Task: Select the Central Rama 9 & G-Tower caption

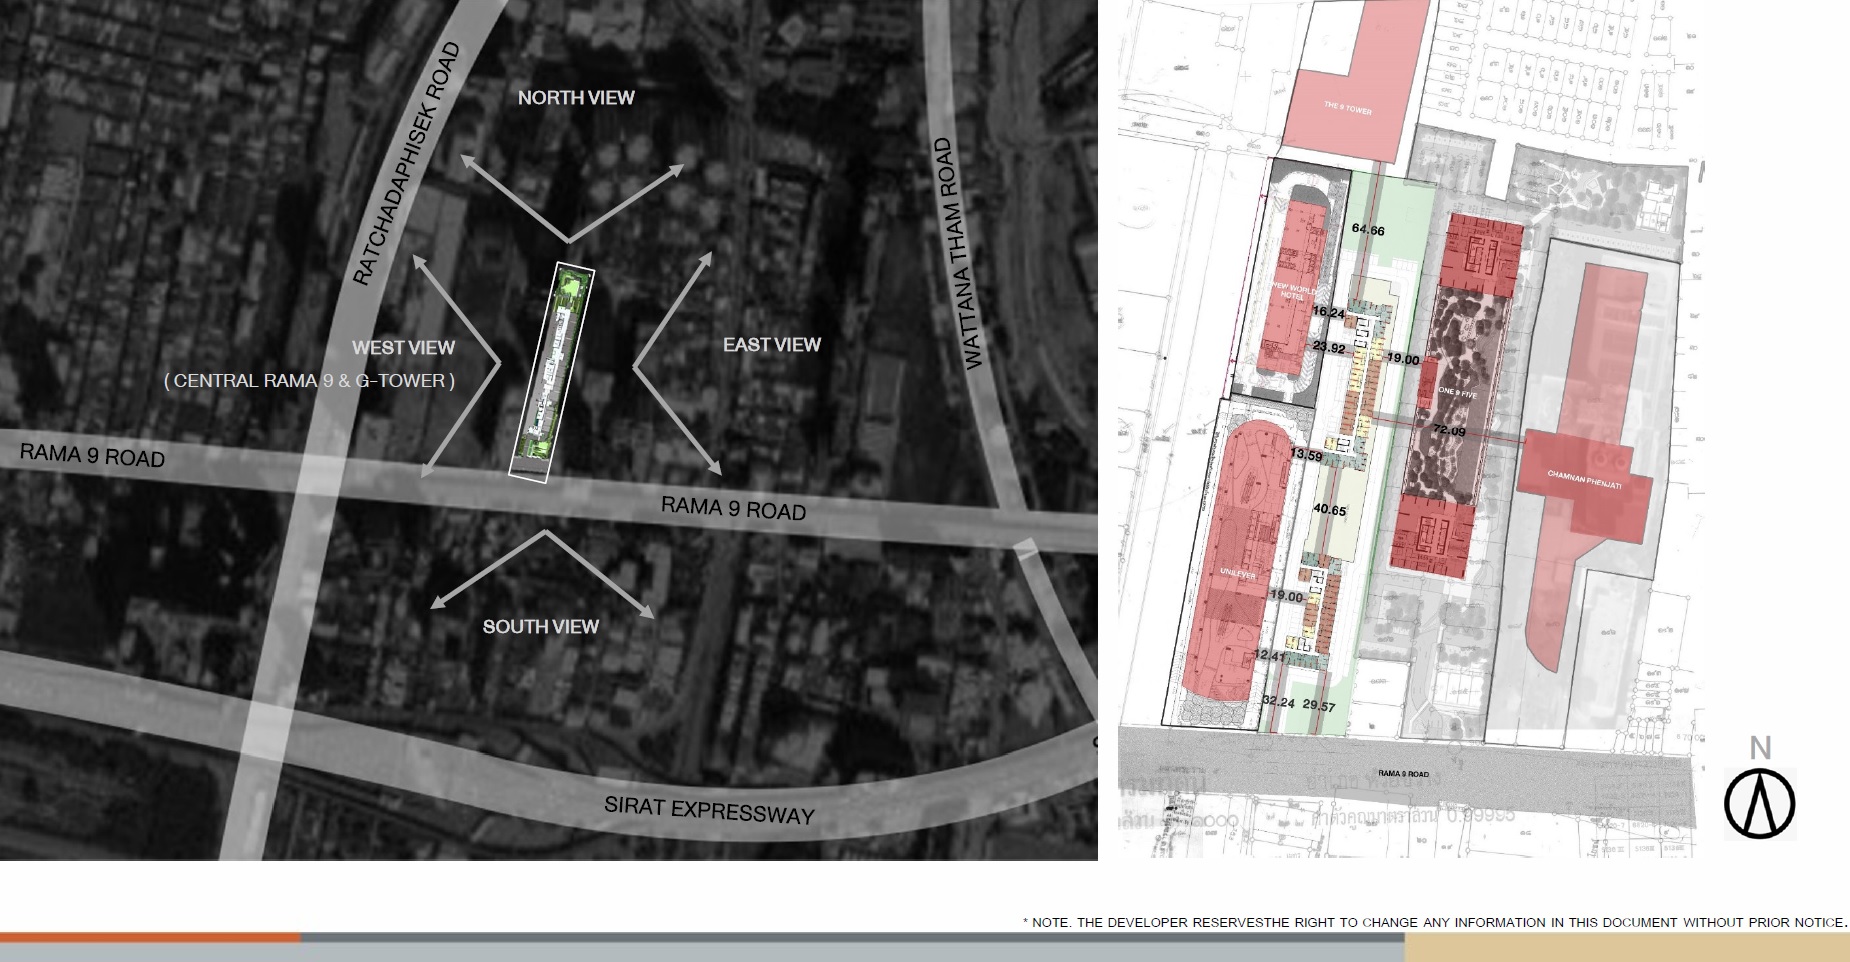Action: coord(309,381)
